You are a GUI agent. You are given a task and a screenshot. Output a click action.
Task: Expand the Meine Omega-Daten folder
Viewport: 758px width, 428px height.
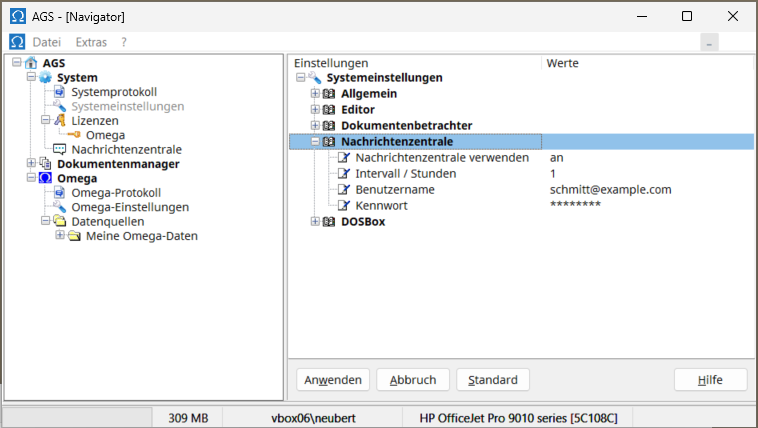coord(60,236)
